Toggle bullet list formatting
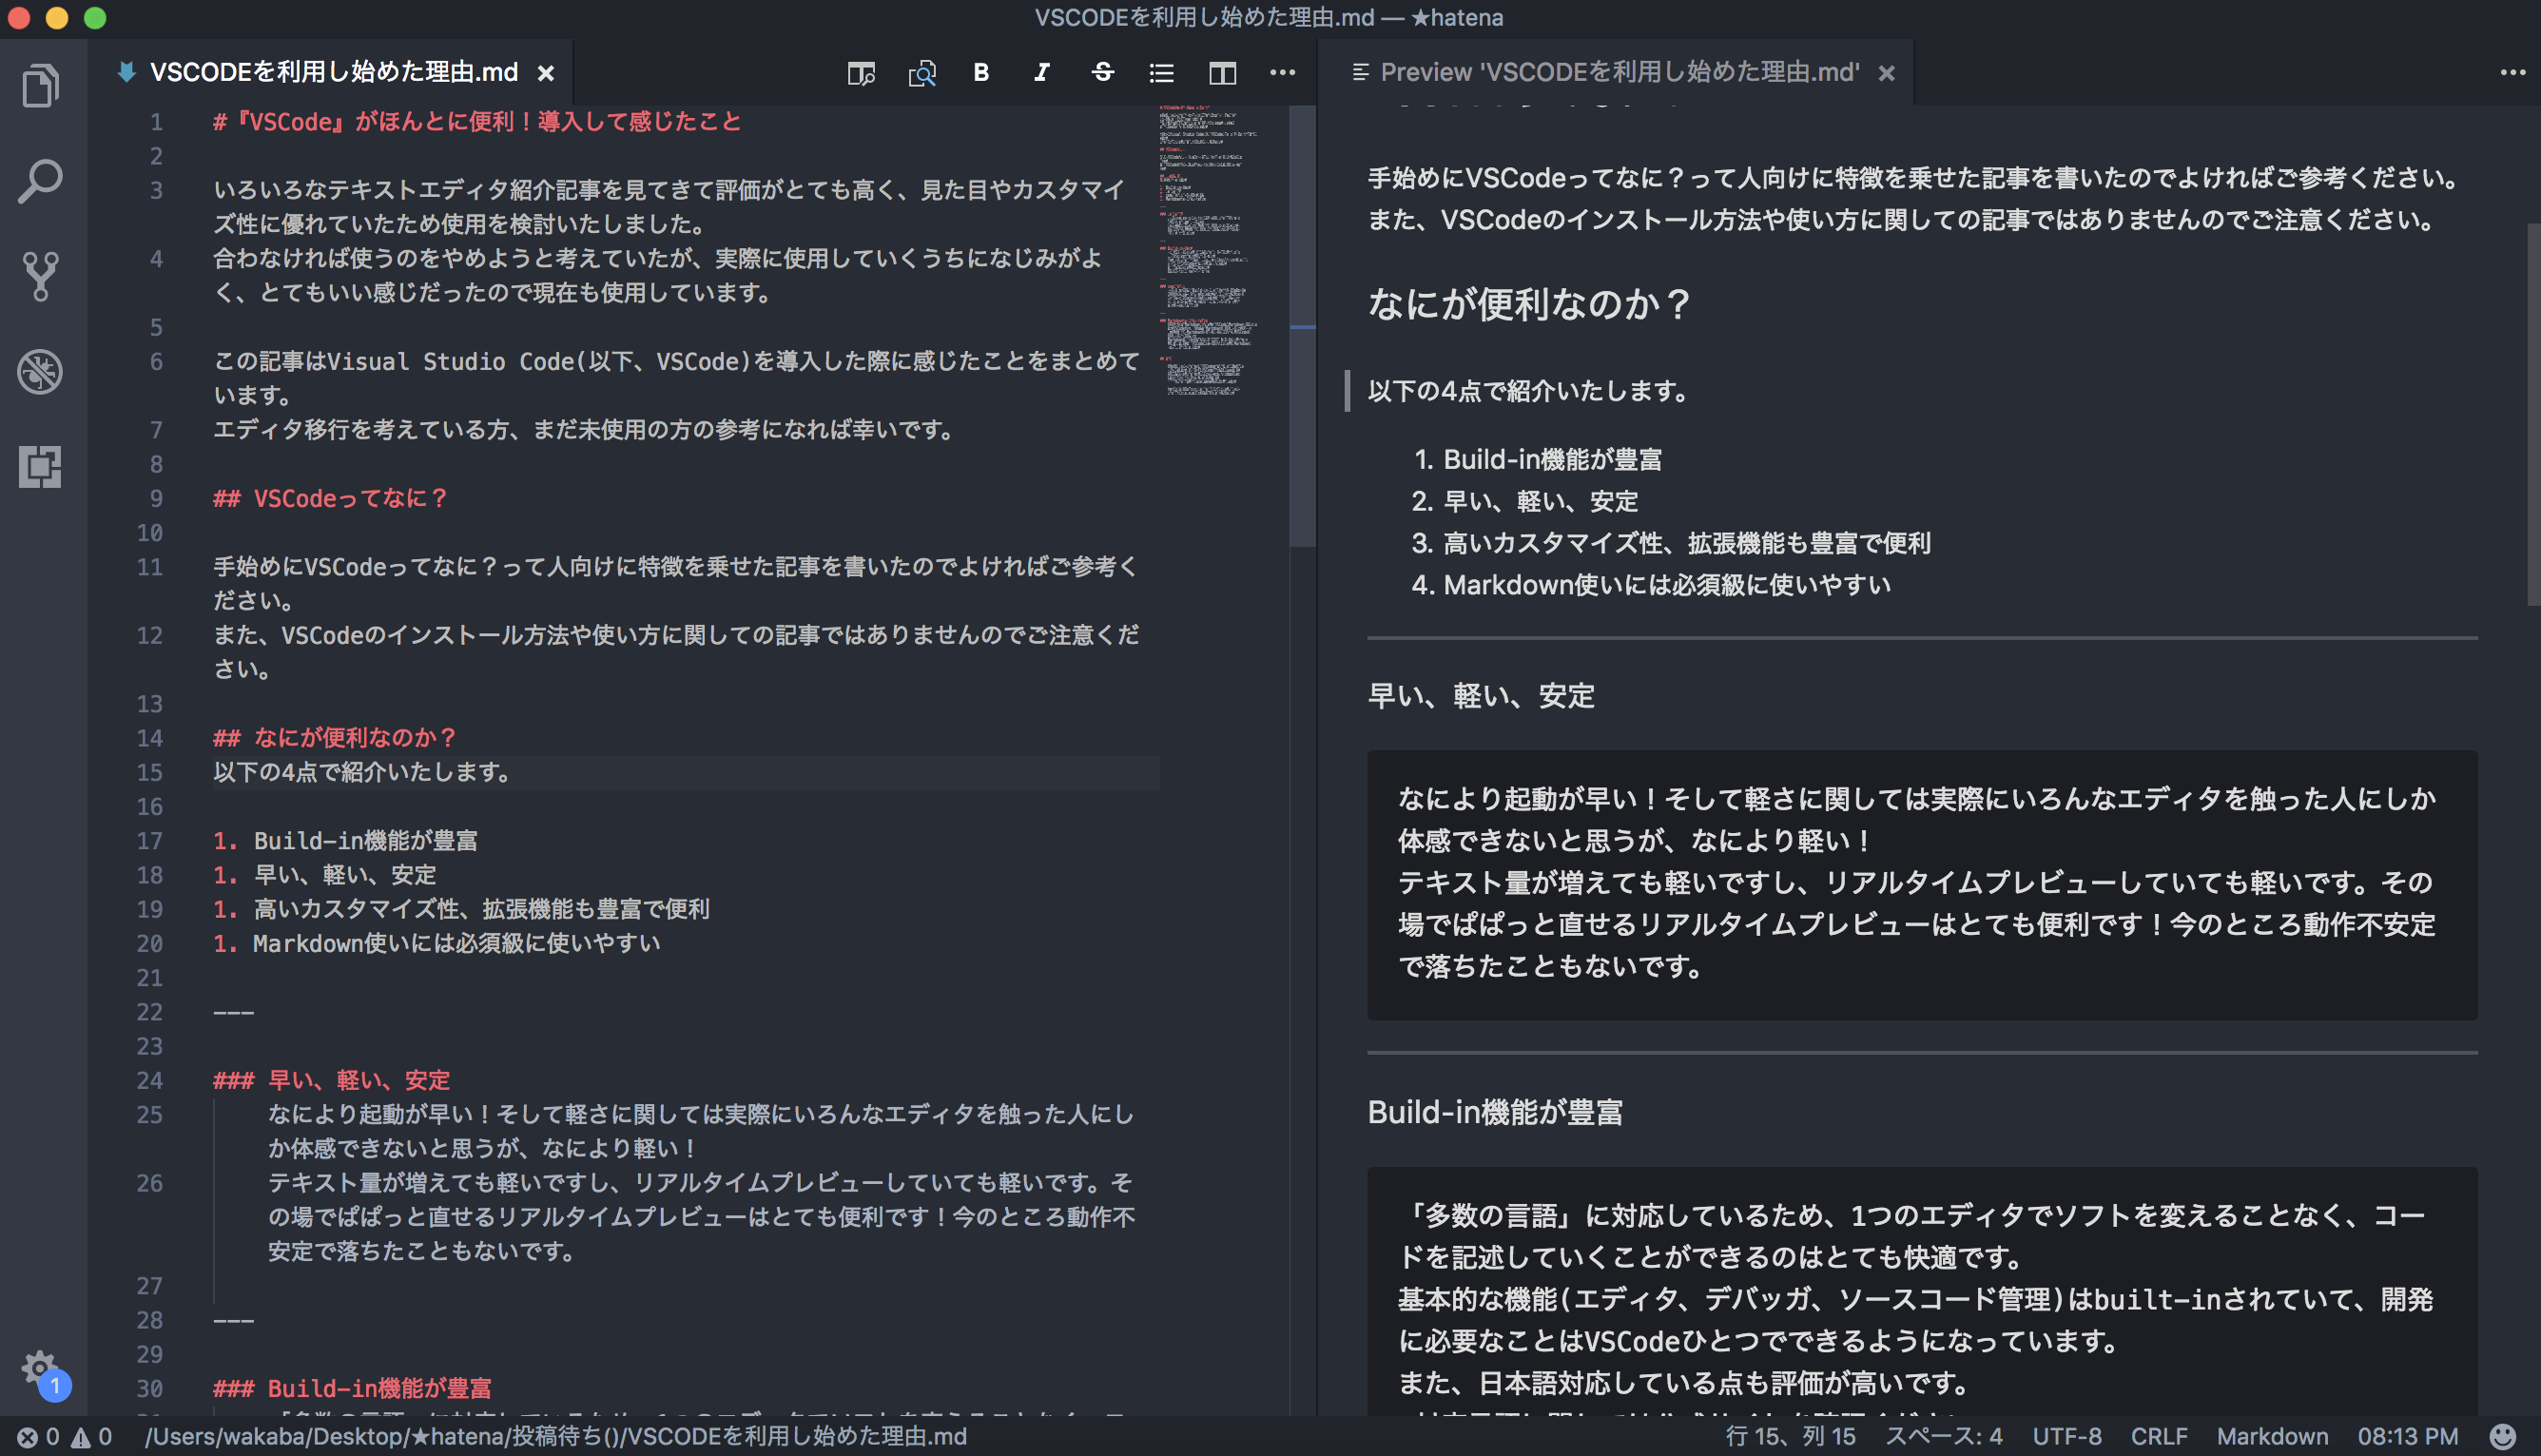 click(1161, 73)
